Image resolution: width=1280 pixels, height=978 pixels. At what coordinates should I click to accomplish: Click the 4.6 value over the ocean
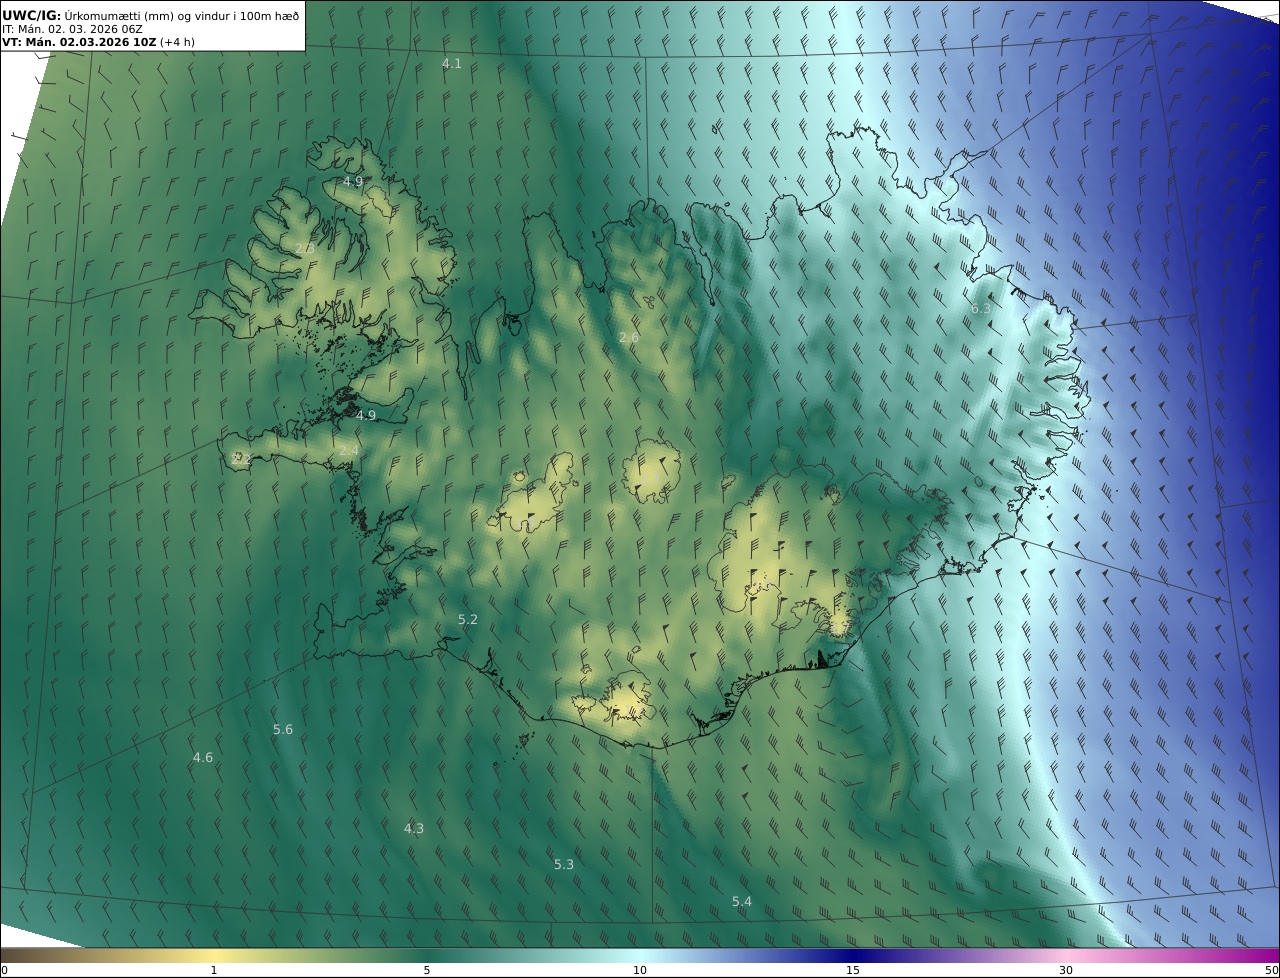tap(203, 758)
